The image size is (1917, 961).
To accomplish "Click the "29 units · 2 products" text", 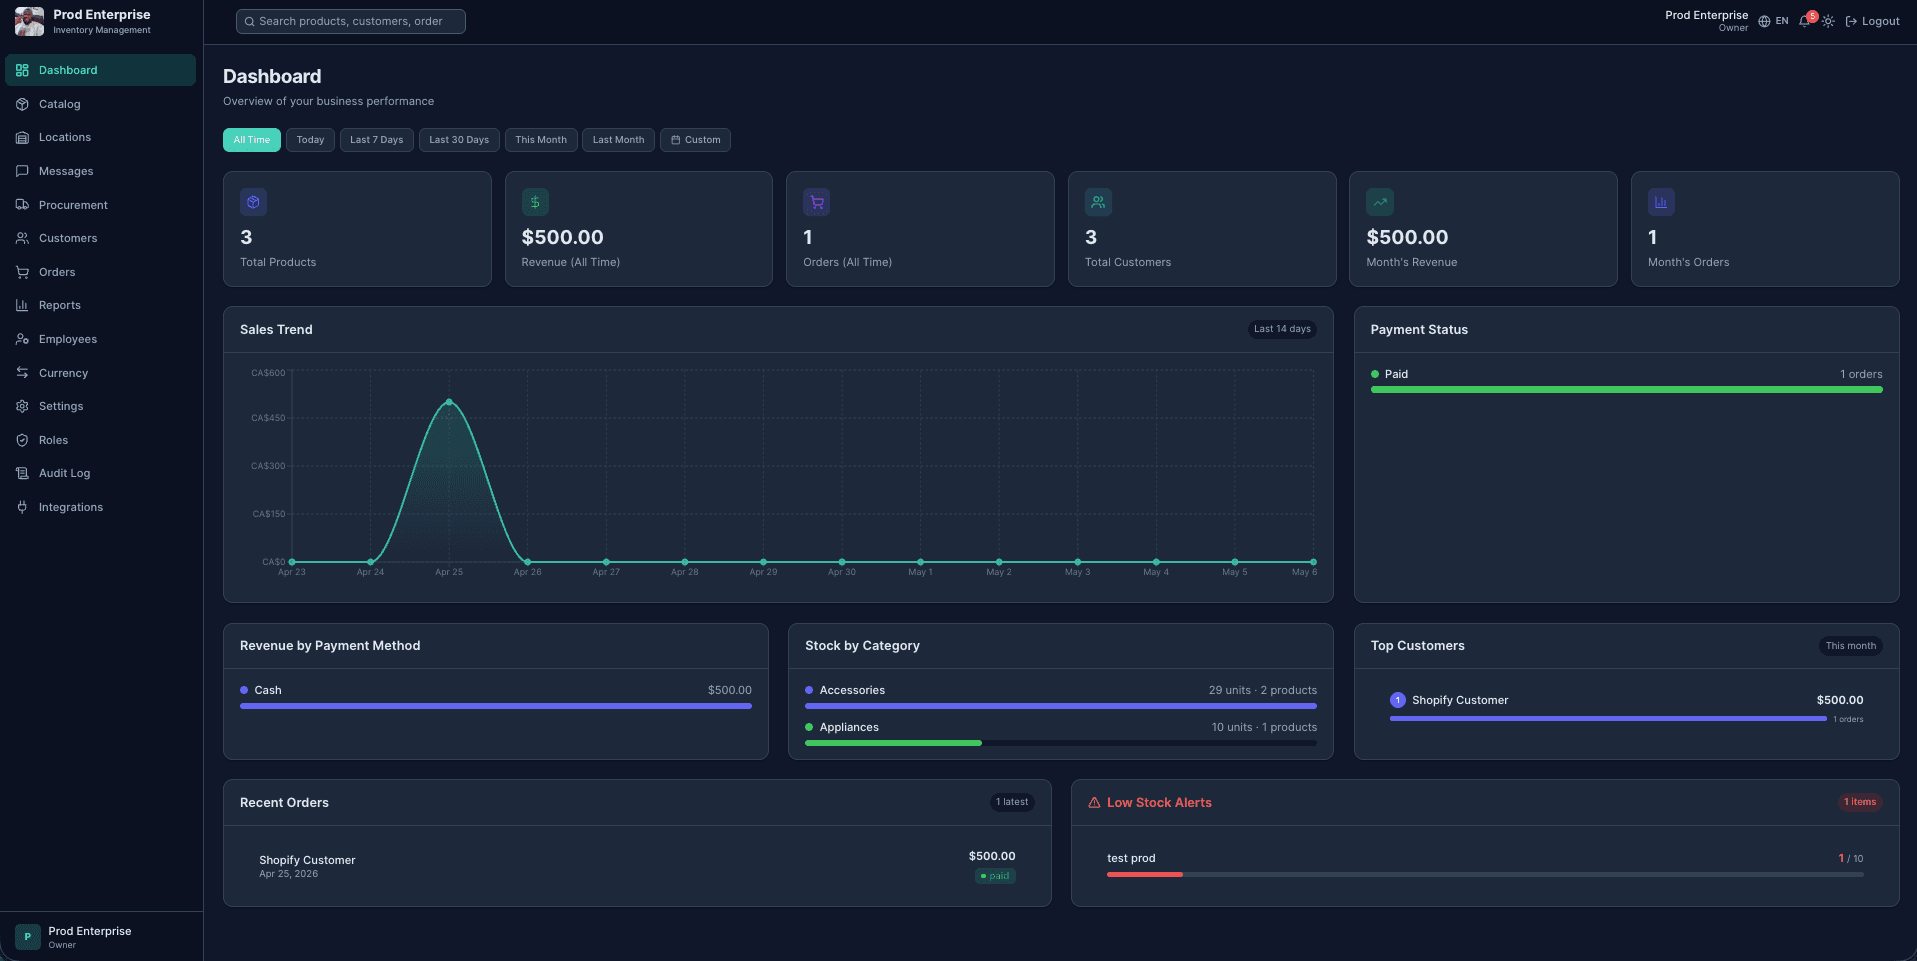I will click(1262, 690).
